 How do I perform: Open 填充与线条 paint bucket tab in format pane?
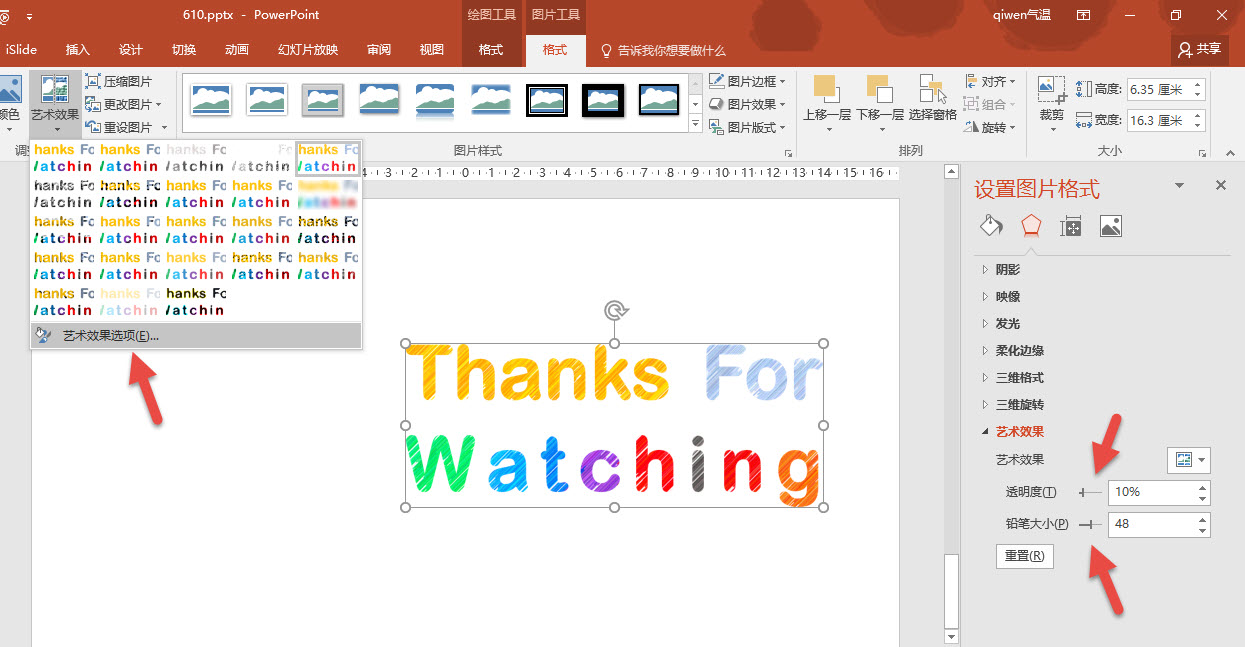[x=991, y=226]
